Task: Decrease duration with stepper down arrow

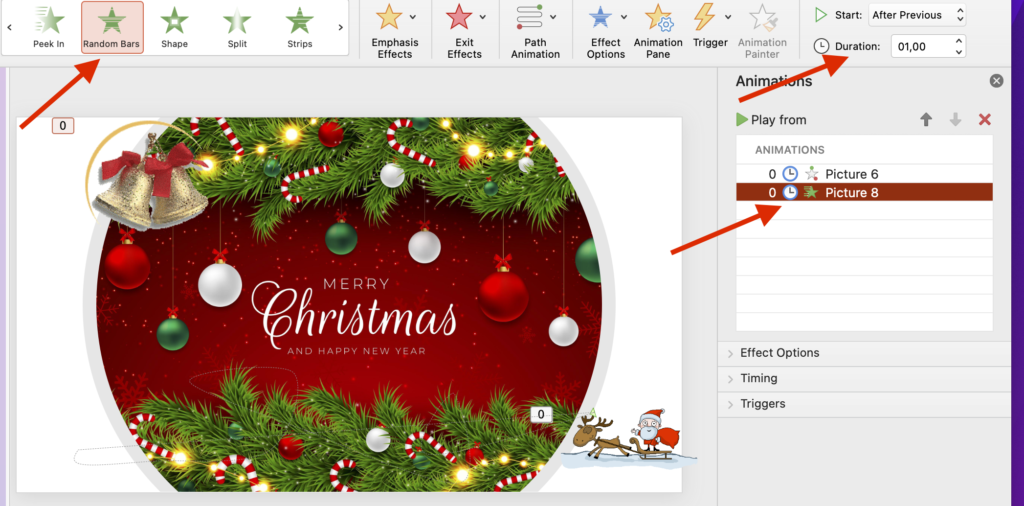Action: [958, 52]
